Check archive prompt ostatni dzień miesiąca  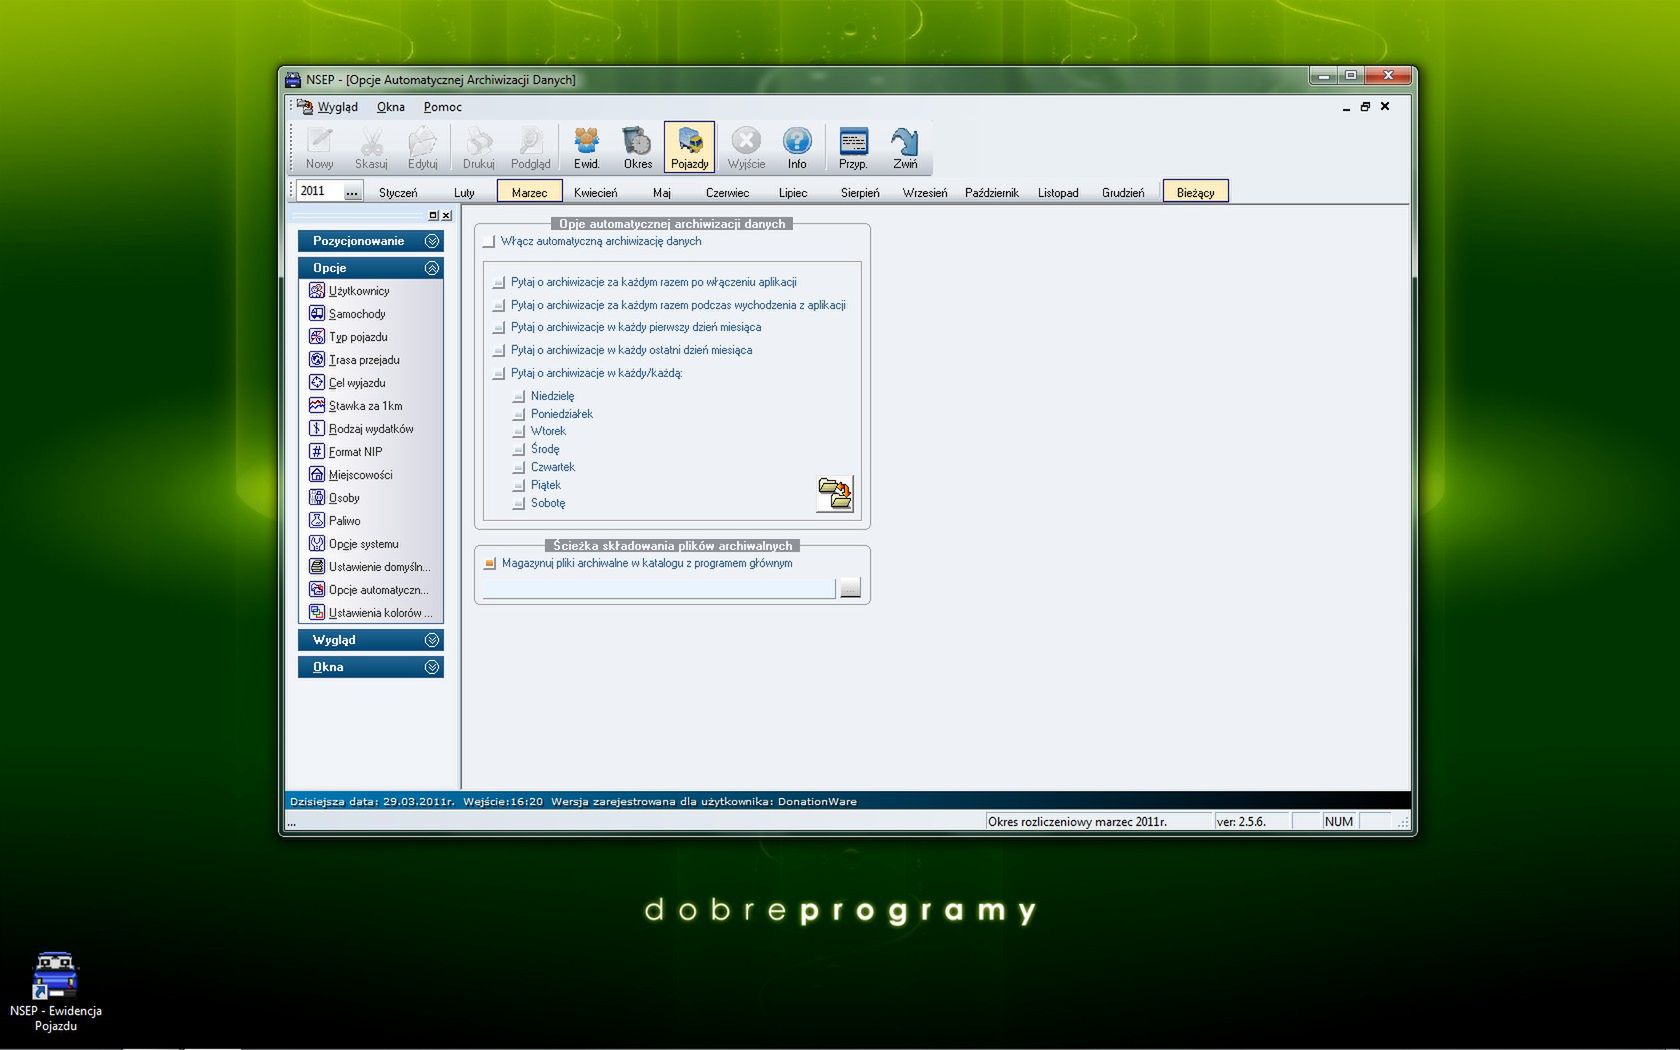(x=499, y=351)
